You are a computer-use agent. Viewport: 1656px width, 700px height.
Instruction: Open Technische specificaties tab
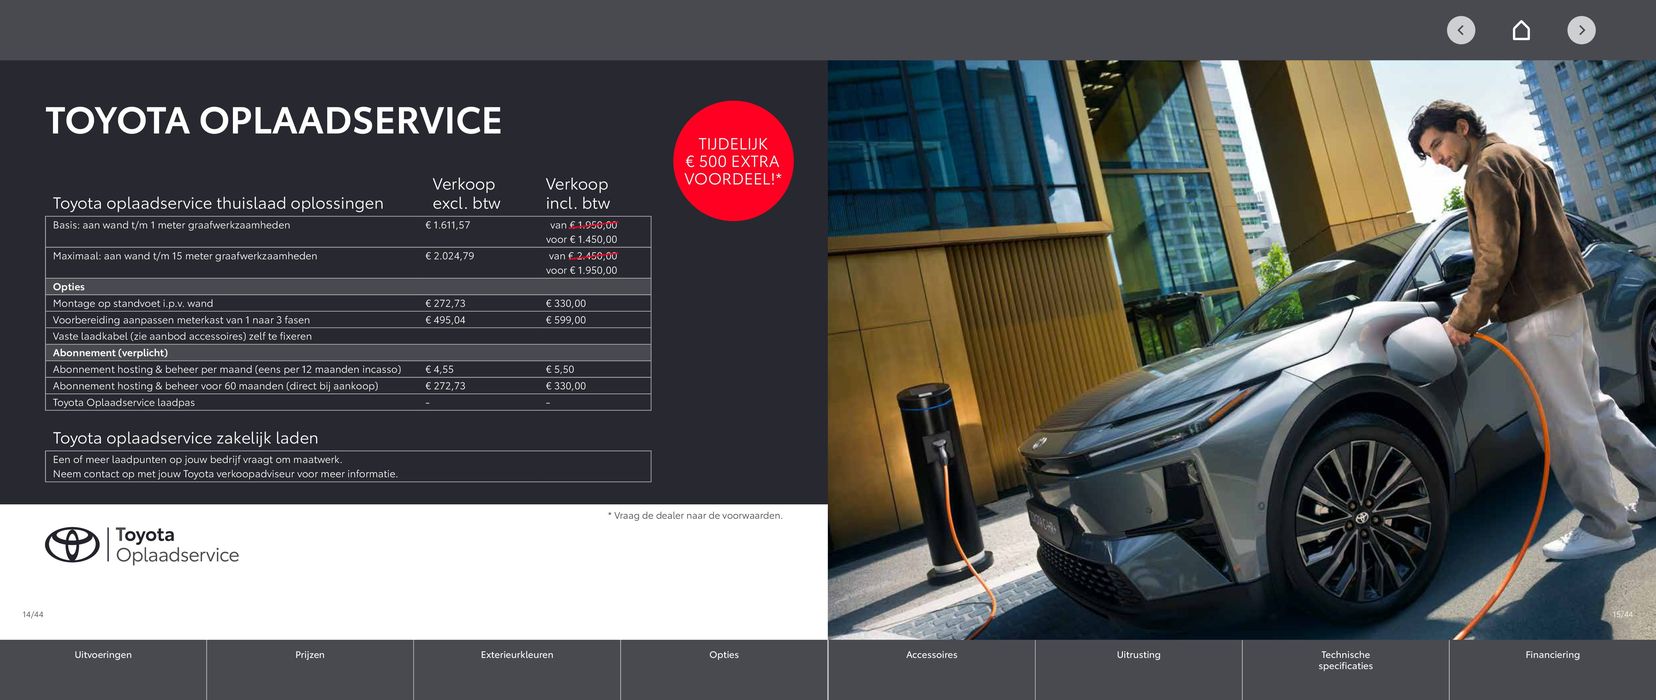1345,660
